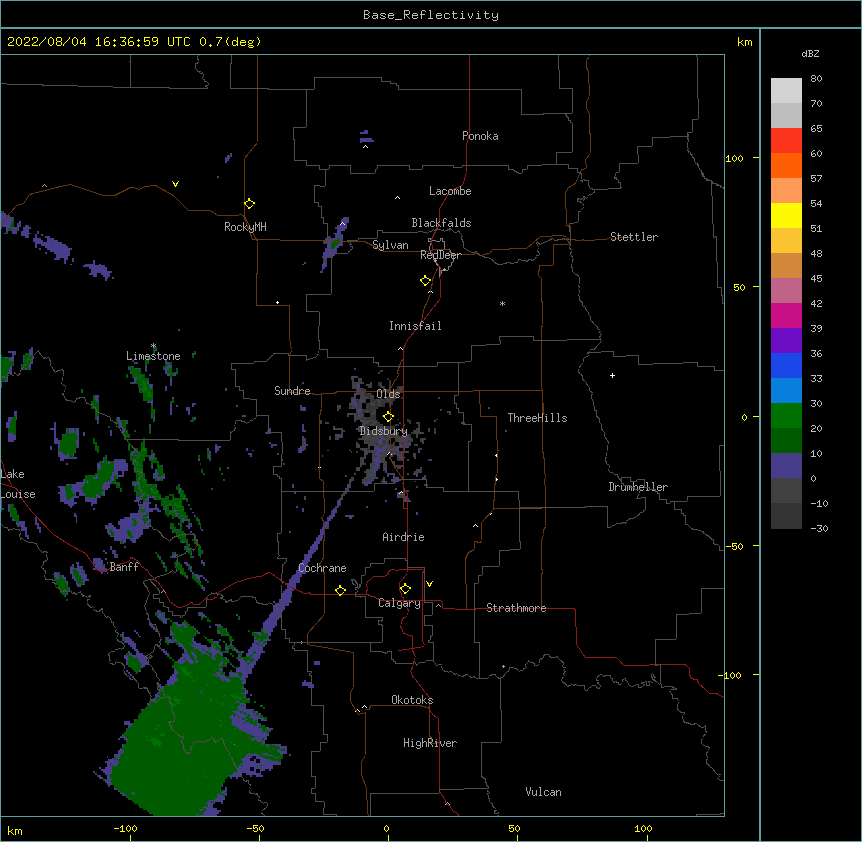Click the Base_Reflectivity title
Image resolution: width=862 pixels, height=842 pixels.
click(x=431, y=15)
